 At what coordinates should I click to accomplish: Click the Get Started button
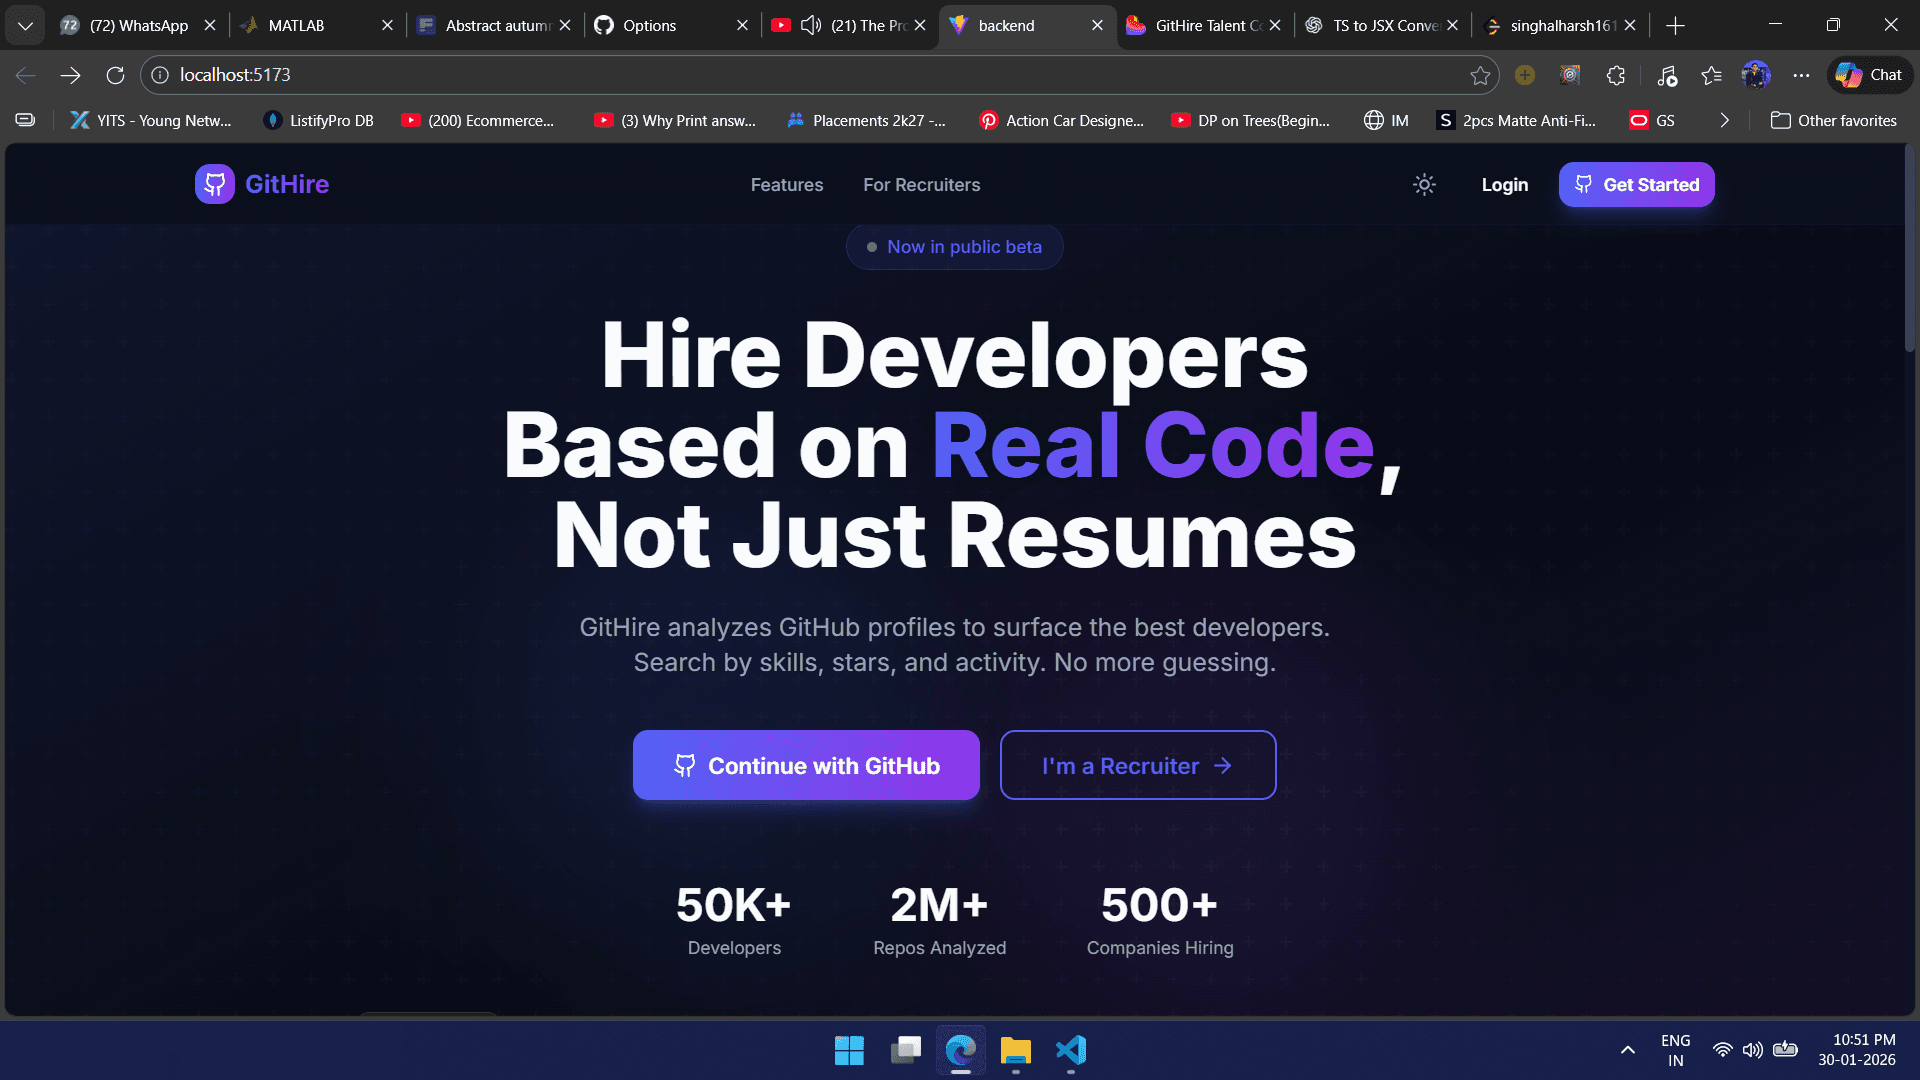coord(1636,185)
